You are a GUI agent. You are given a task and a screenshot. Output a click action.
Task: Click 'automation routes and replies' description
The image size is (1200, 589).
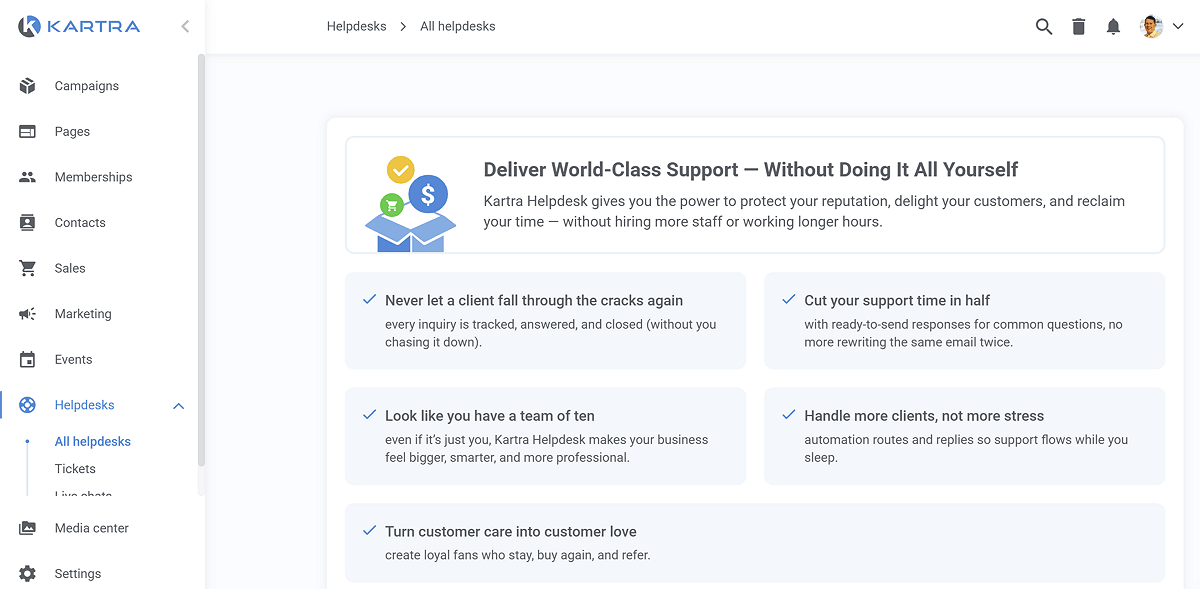(x=966, y=449)
